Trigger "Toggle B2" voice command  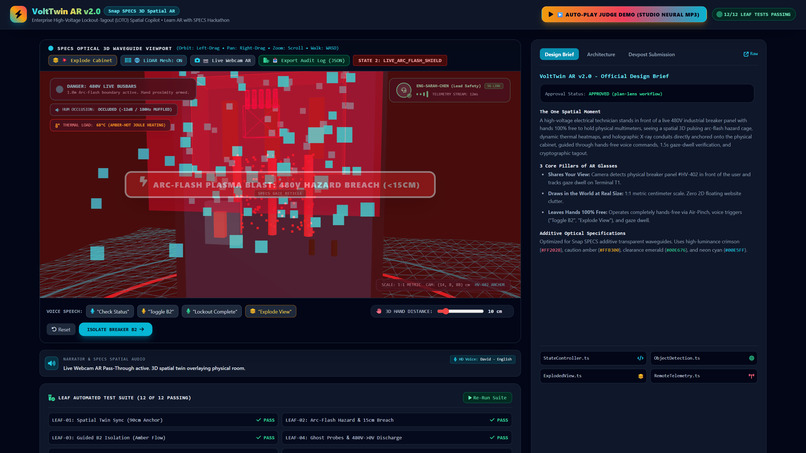(x=158, y=312)
